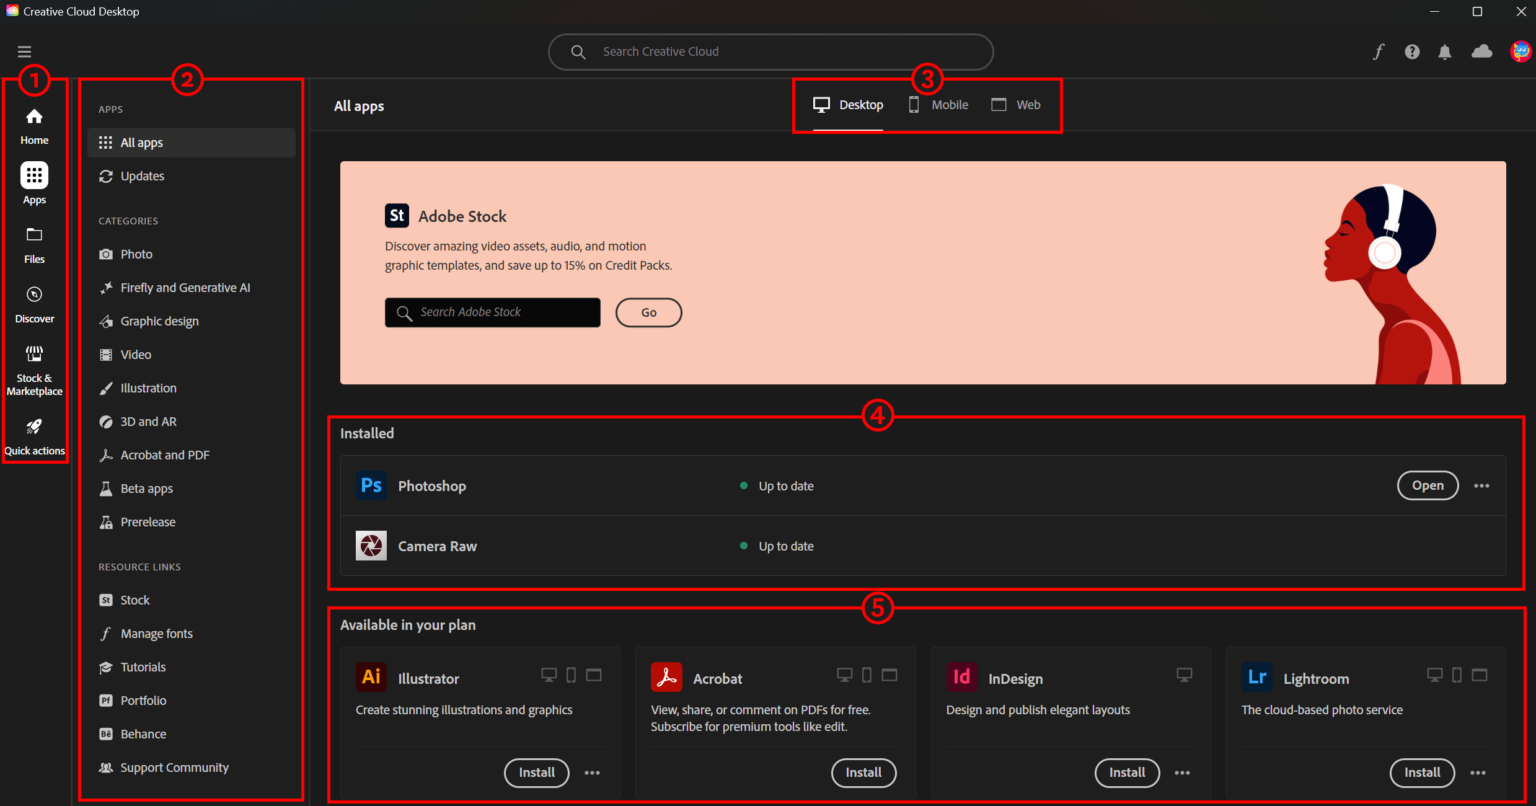Click the notifications bell icon
Image resolution: width=1536 pixels, height=806 pixels.
1445,51
